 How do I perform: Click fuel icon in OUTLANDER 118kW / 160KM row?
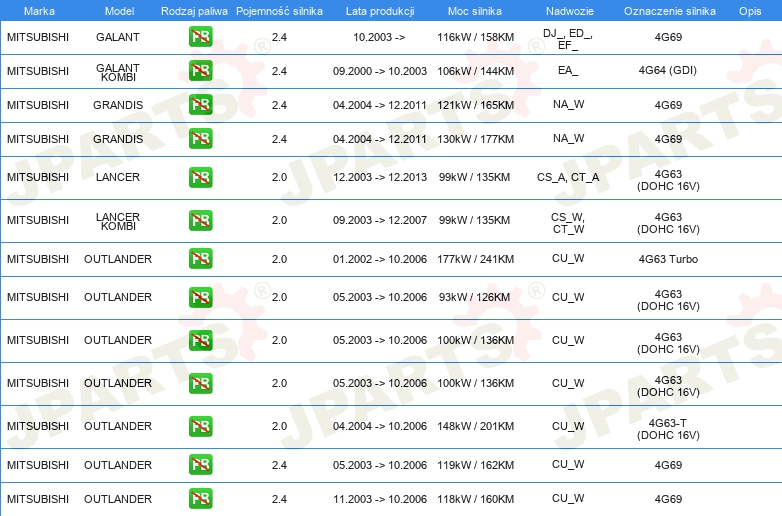[200, 499]
